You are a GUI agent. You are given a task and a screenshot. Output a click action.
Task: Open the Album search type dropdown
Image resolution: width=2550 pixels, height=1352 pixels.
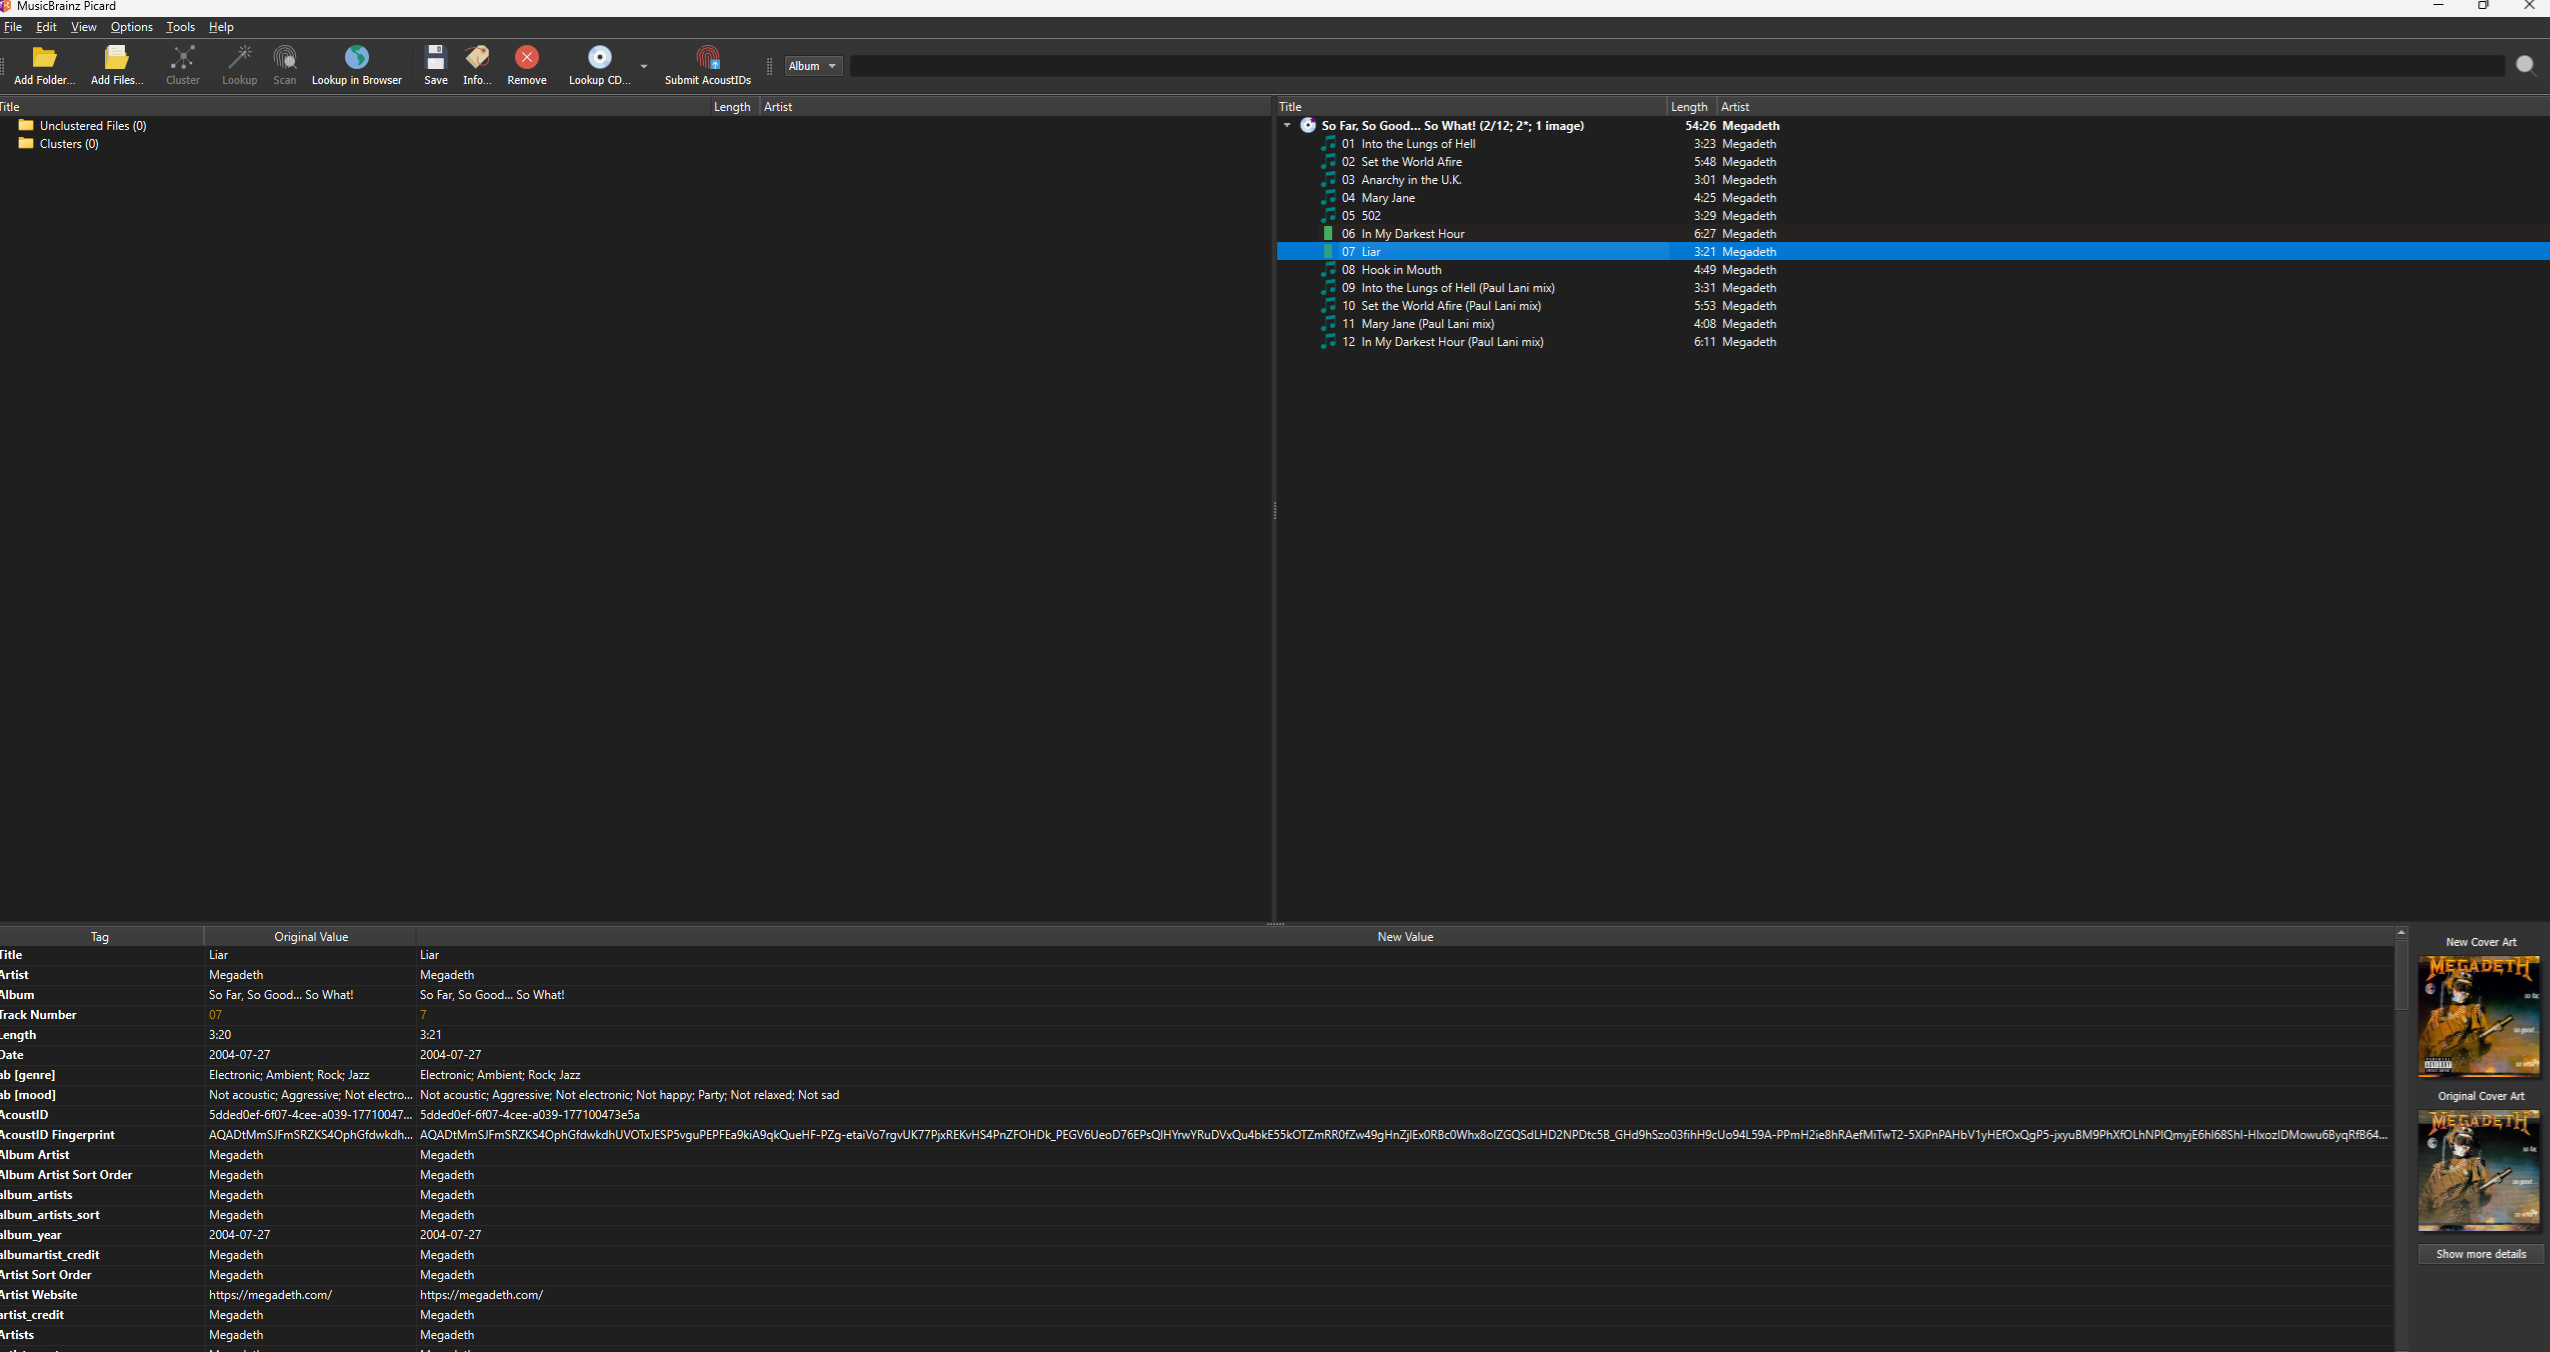pyautogui.click(x=813, y=66)
